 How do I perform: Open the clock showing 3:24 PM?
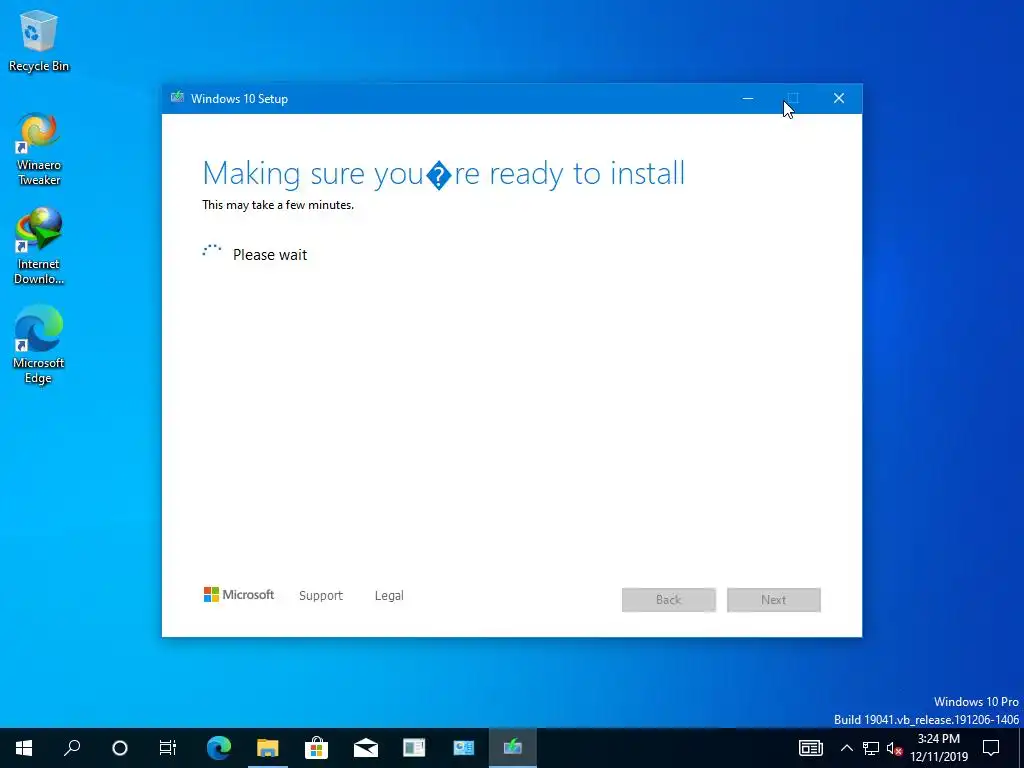(938, 748)
